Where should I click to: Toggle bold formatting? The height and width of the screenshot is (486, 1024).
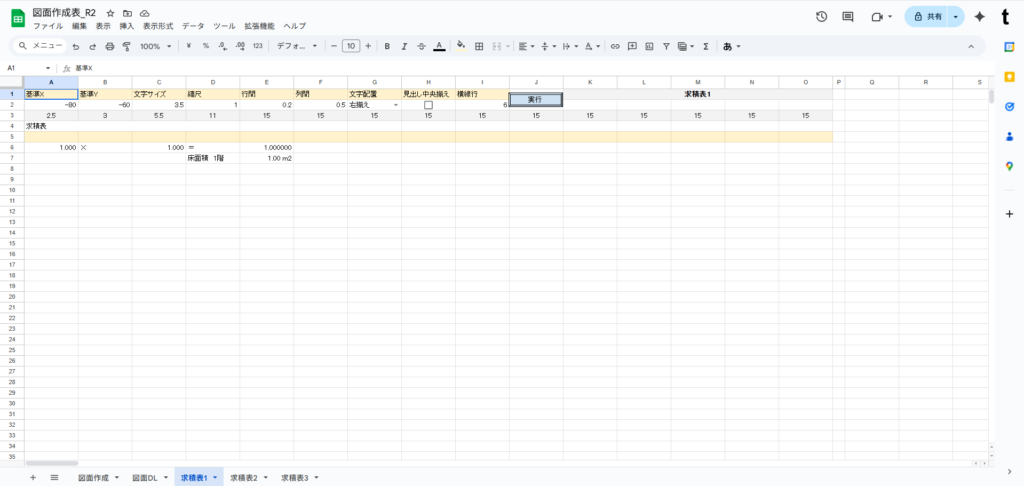tap(387, 46)
